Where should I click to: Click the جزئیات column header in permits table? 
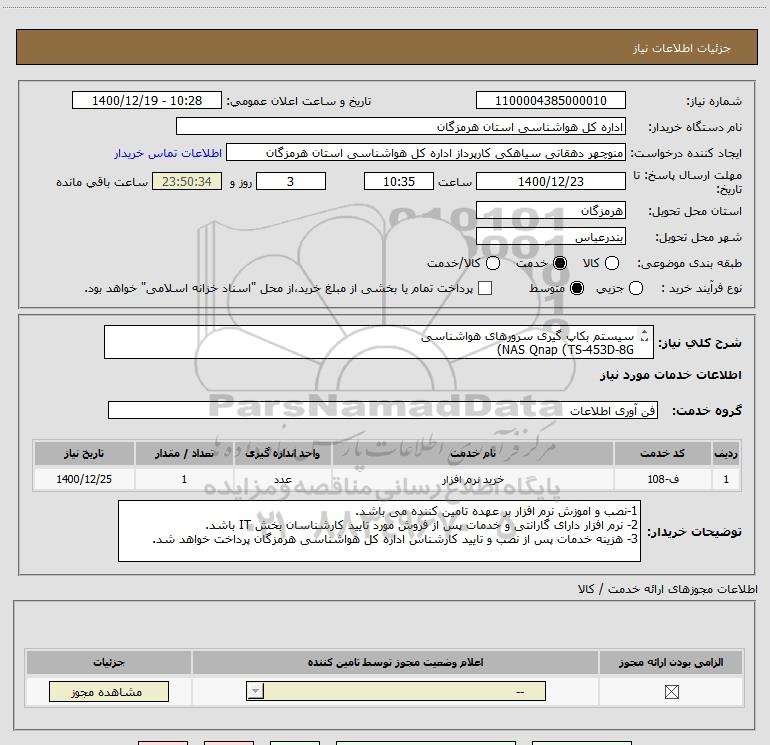[x=109, y=662]
